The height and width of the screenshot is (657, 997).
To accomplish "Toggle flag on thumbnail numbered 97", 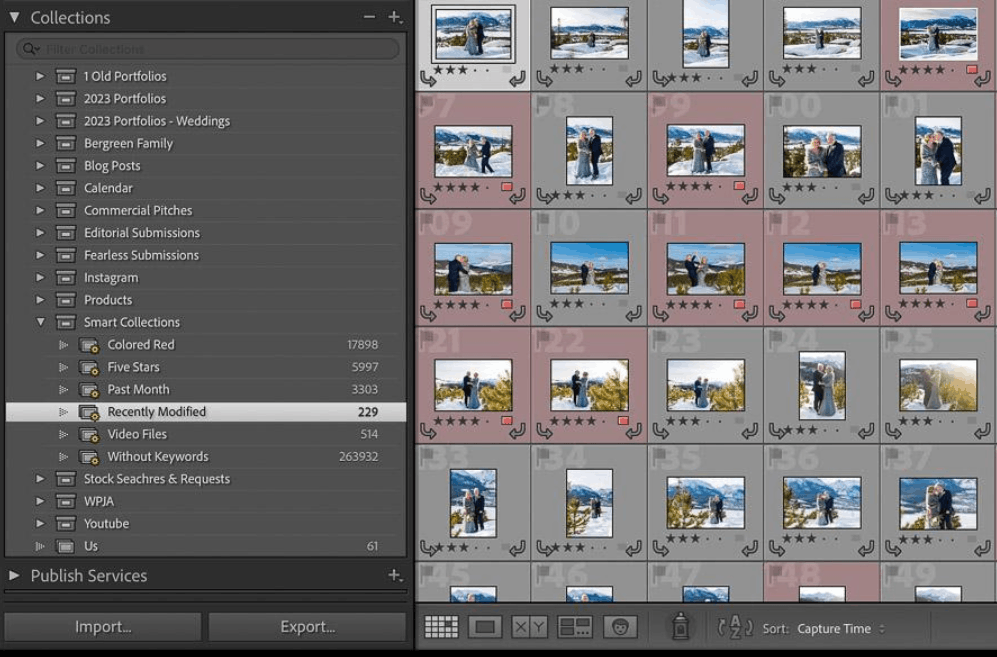I will click(x=426, y=102).
